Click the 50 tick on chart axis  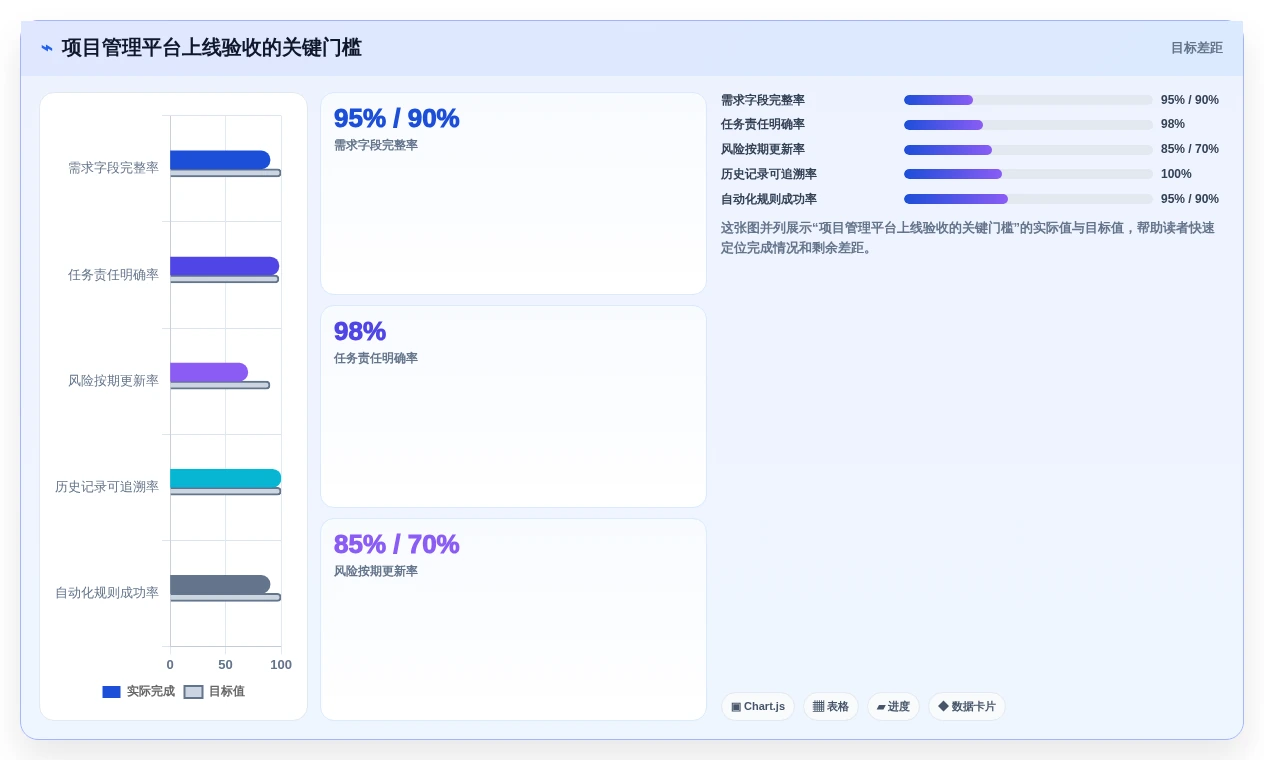[225, 665]
